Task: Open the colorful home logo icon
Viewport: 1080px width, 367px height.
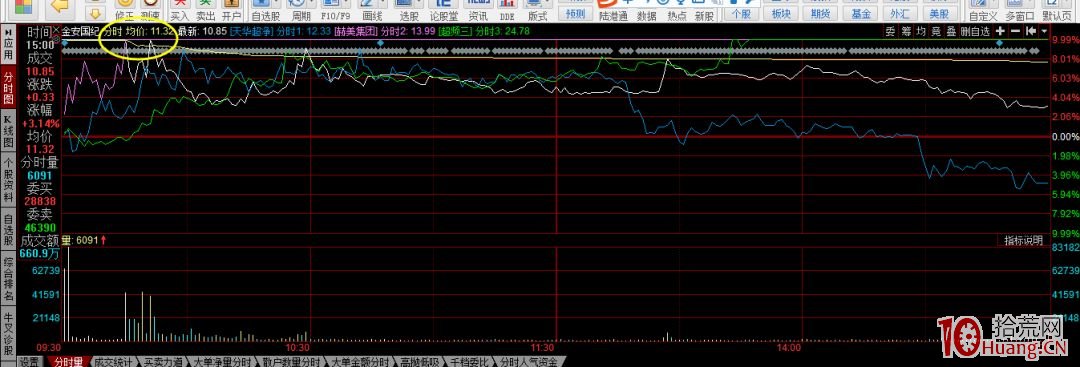Action: [x=23, y=8]
